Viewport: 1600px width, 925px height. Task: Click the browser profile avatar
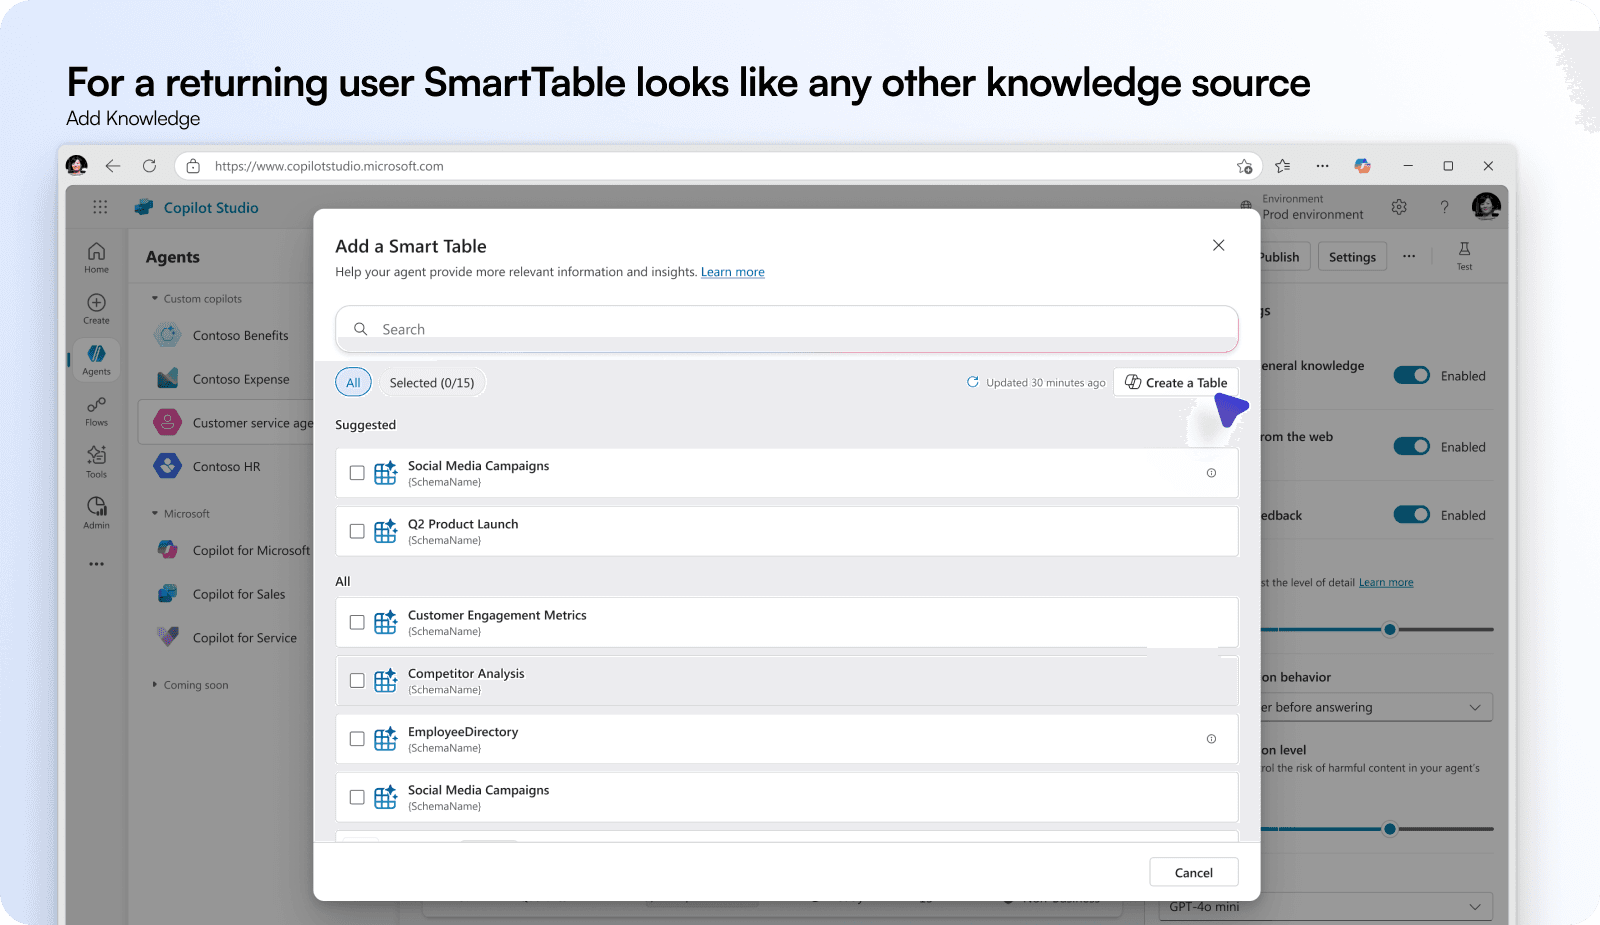[x=77, y=166]
